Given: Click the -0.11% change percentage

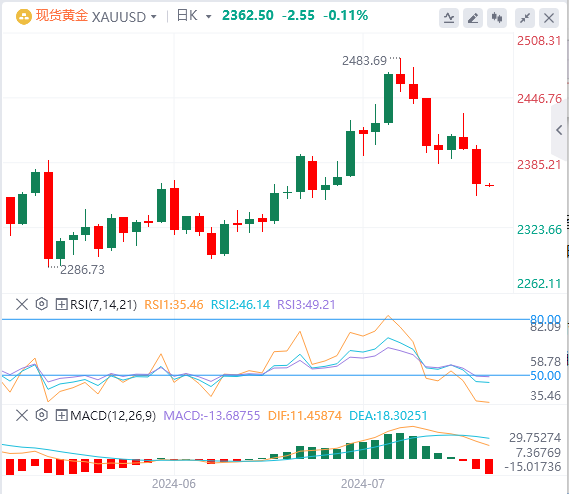Looking at the screenshot, I should click(x=345, y=16).
